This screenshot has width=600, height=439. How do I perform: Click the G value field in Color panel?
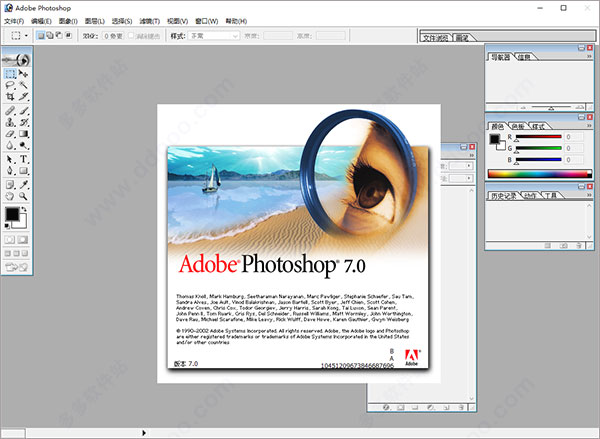pyautogui.click(x=574, y=148)
